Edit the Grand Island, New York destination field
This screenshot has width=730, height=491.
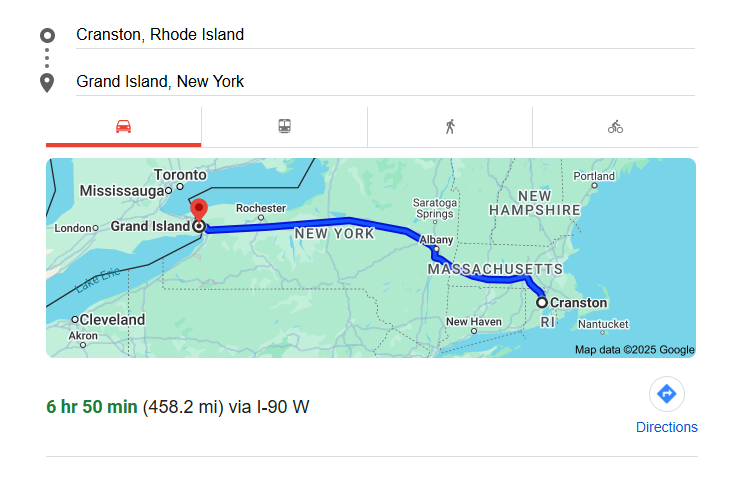pos(380,82)
